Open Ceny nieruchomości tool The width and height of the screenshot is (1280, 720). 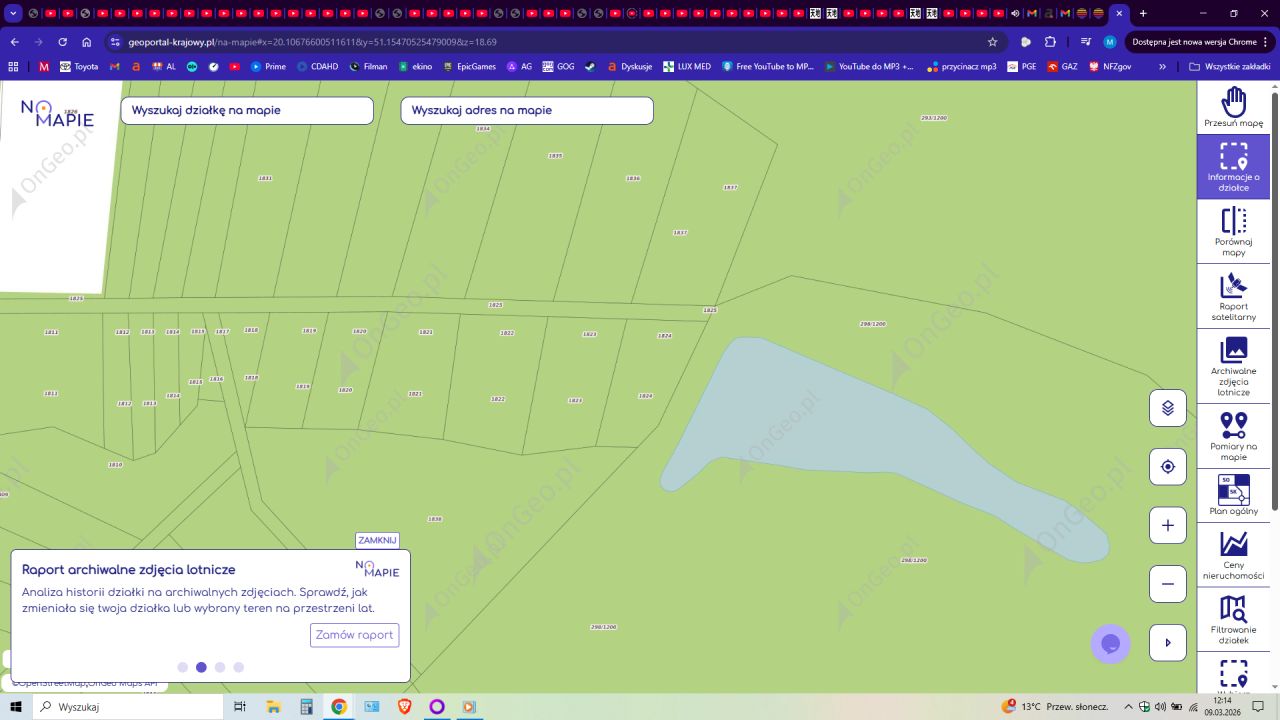click(1233, 554)
